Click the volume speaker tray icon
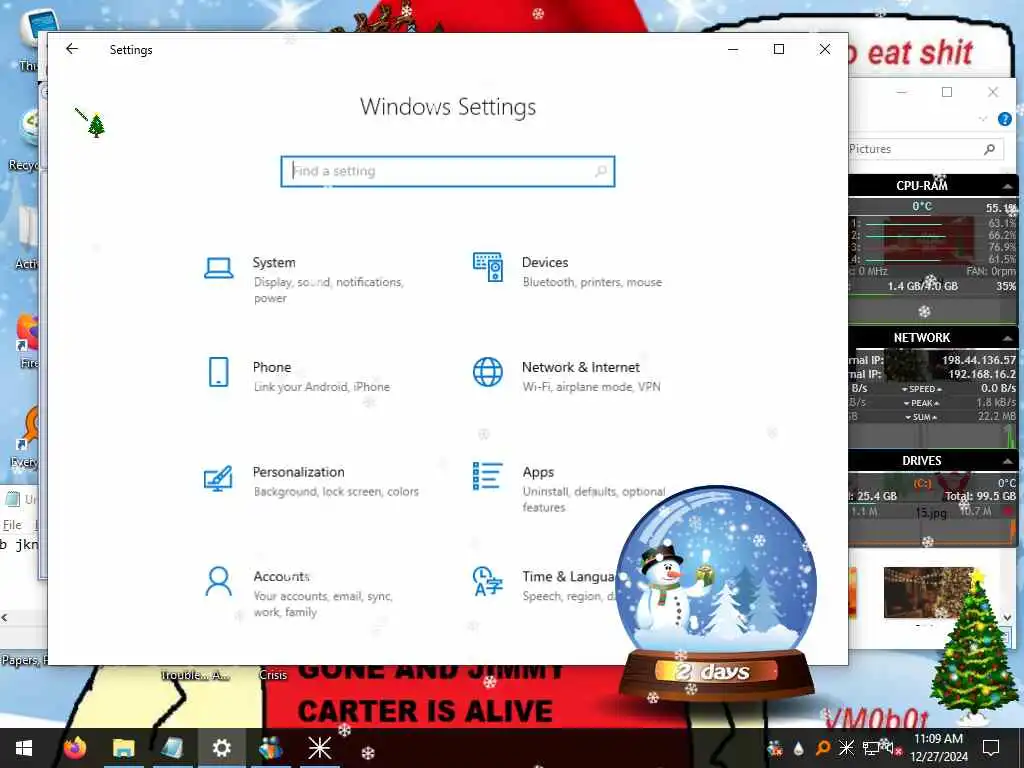The width and height of the screenshot is (1024, 768). coord(891,748)
